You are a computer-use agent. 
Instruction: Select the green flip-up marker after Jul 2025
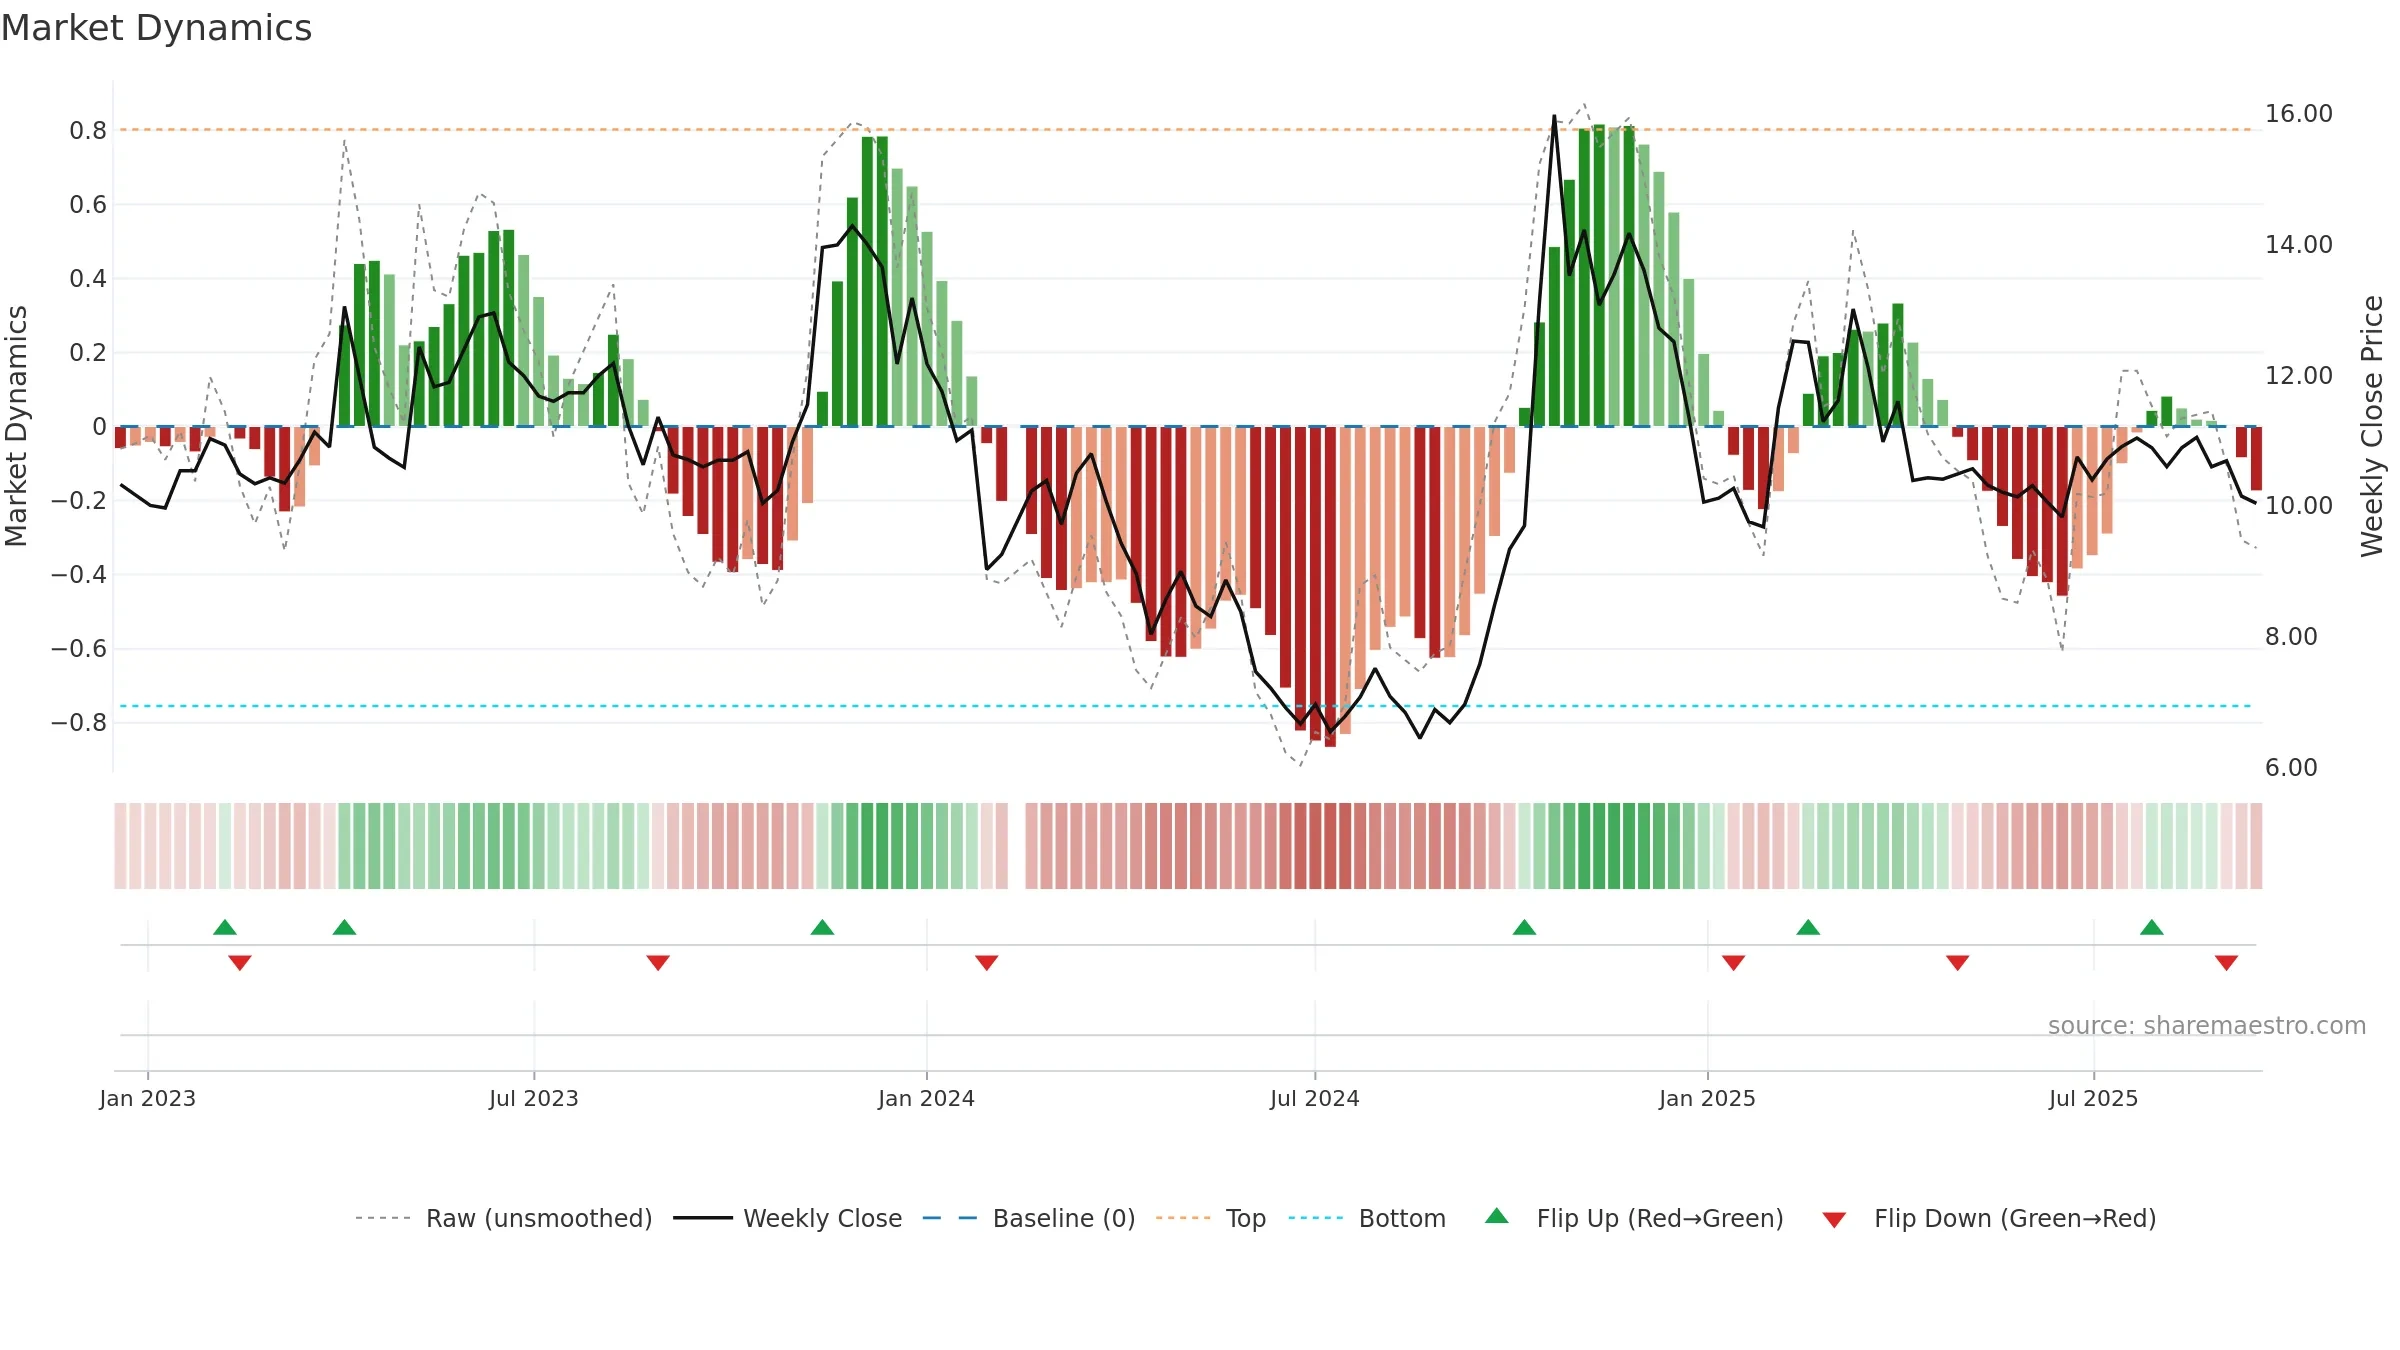click(2152, 927)
